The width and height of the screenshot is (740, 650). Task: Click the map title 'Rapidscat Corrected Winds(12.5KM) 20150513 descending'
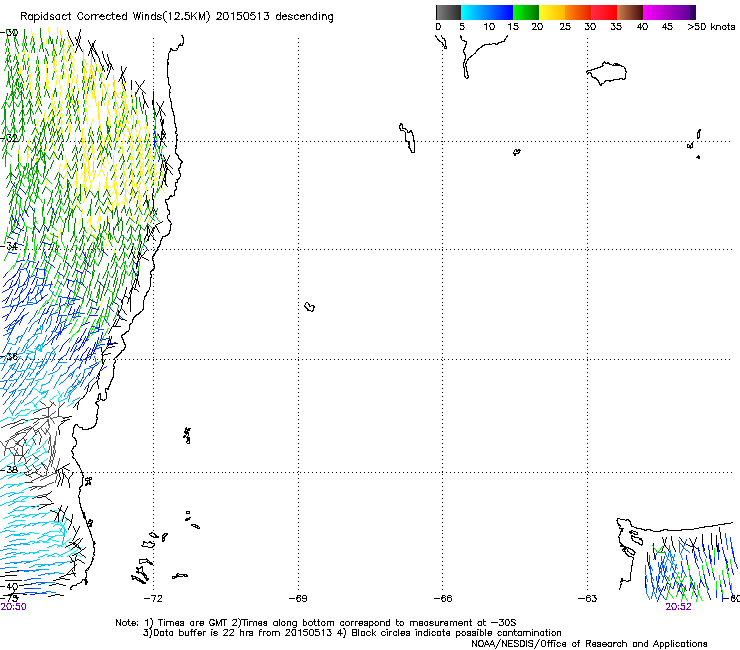point(177,17)
